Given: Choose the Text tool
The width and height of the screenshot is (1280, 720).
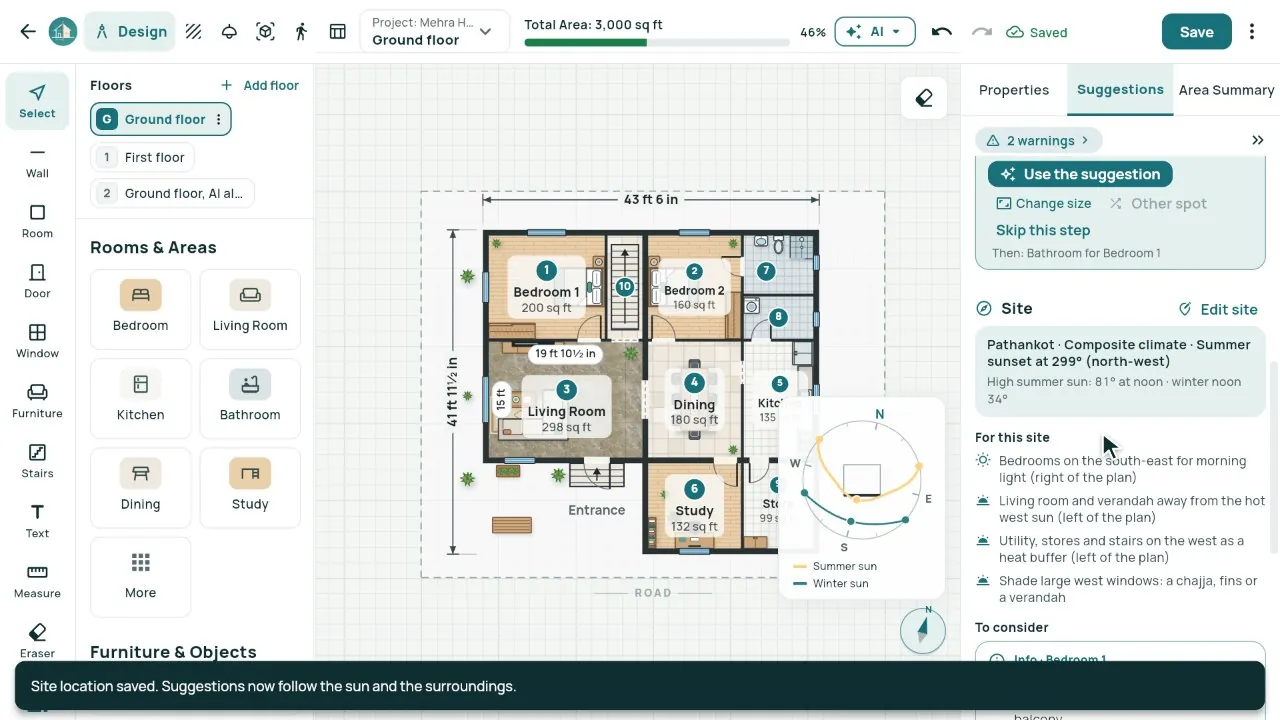Looking at the screenshot, I should click(37, 520).
